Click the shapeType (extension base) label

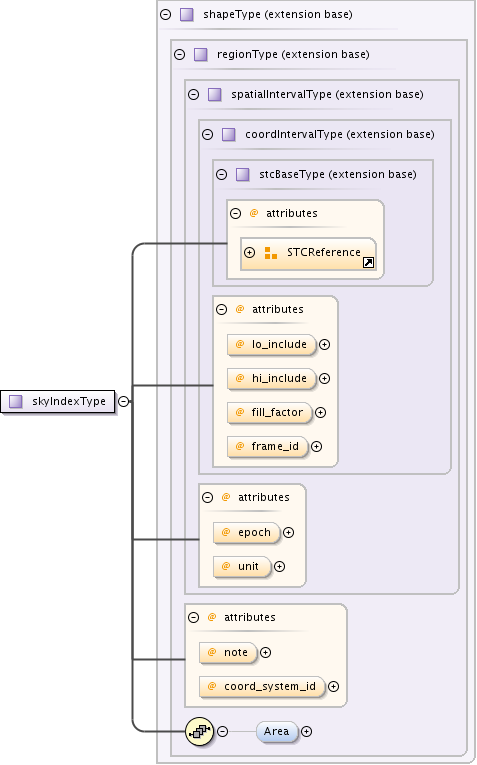[x=278, y=15]
